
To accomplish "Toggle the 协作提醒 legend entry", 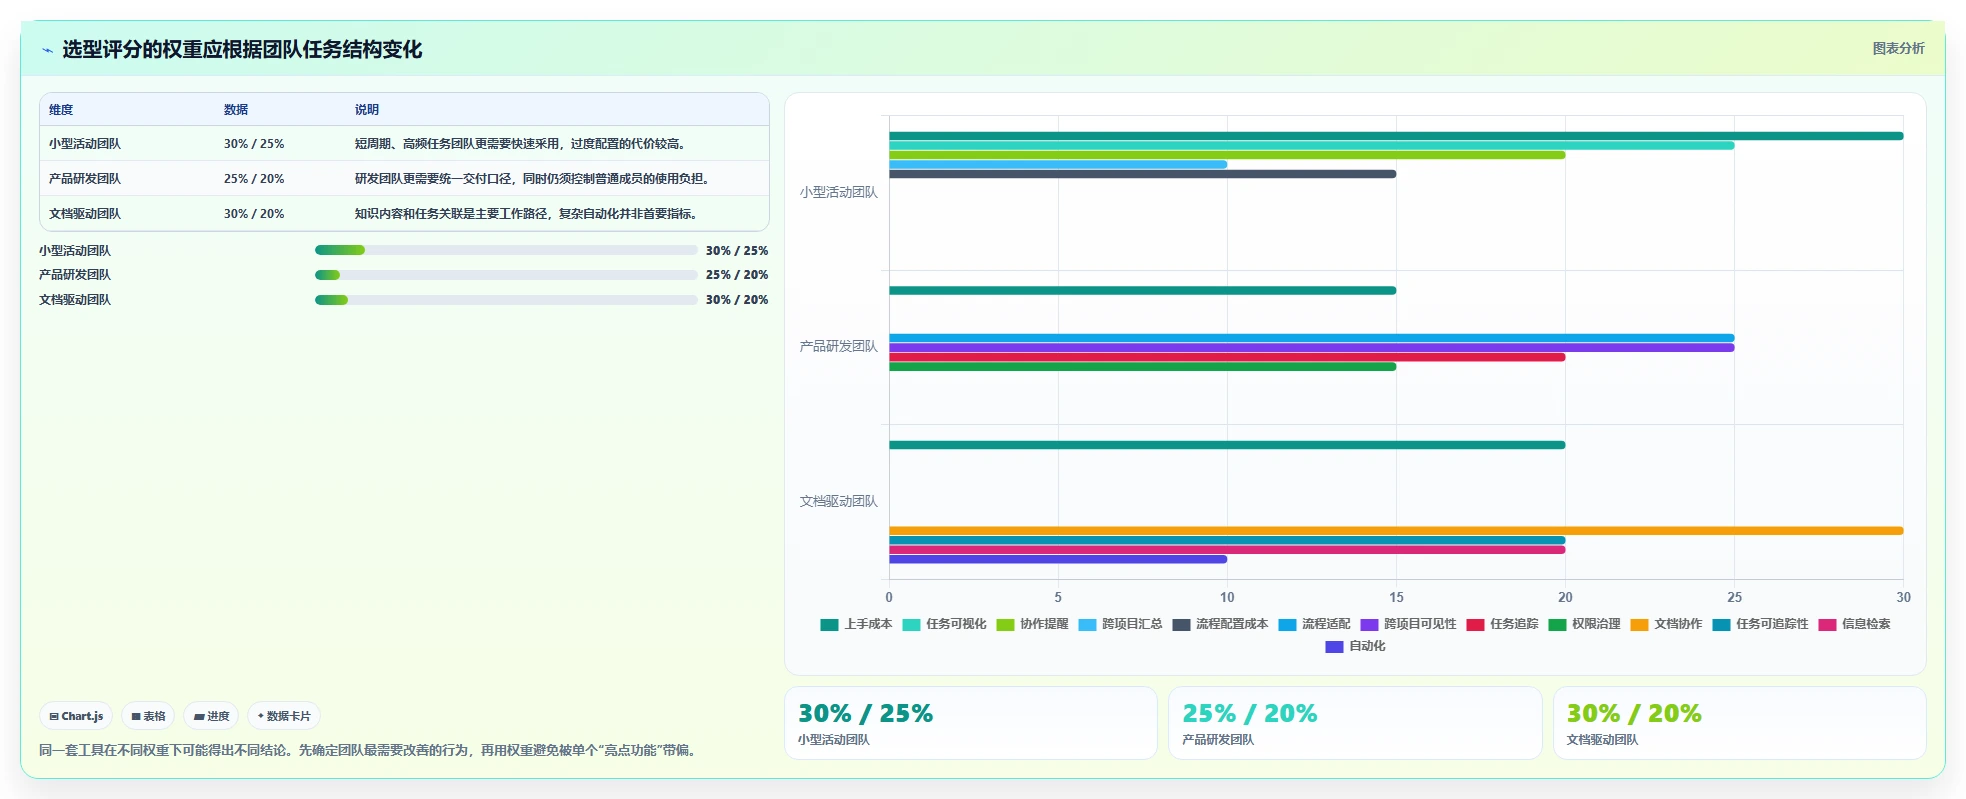I will pos(1032,624).
